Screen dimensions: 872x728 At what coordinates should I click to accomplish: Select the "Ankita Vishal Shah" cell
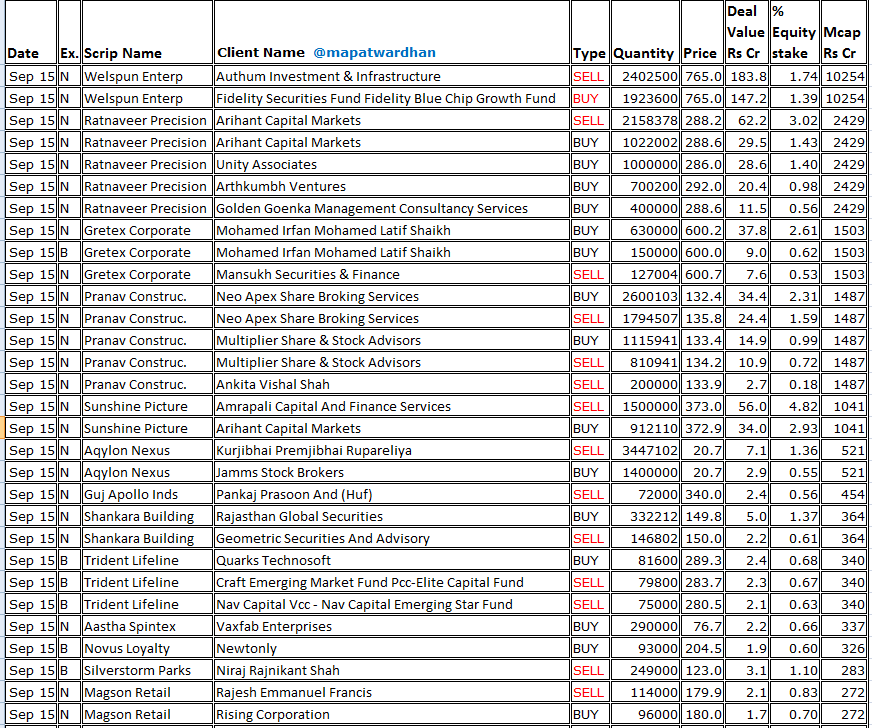[392, 385]
